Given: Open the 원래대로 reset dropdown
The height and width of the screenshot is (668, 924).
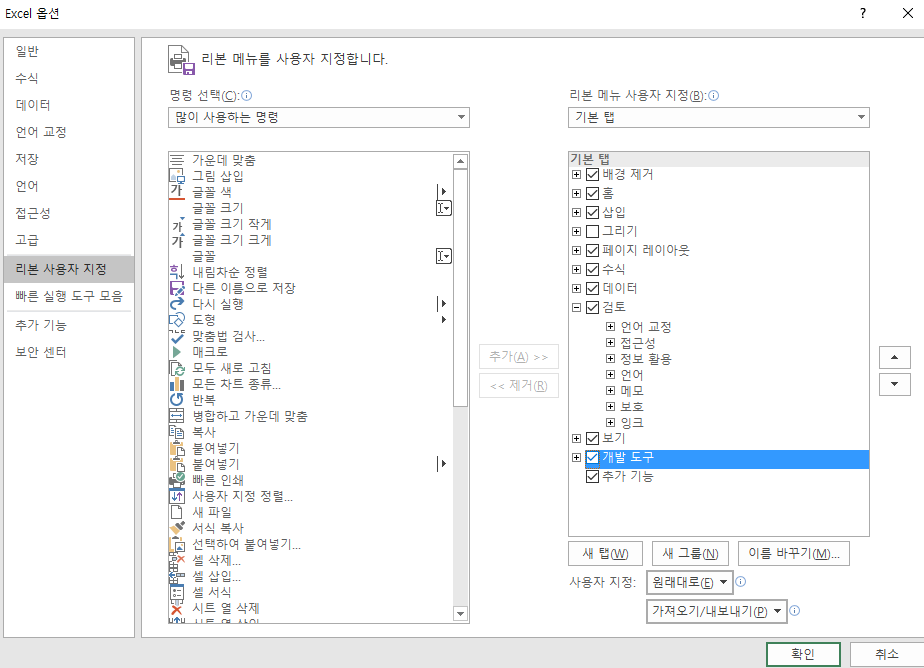Looking at the screenshot, I should 689,582.
